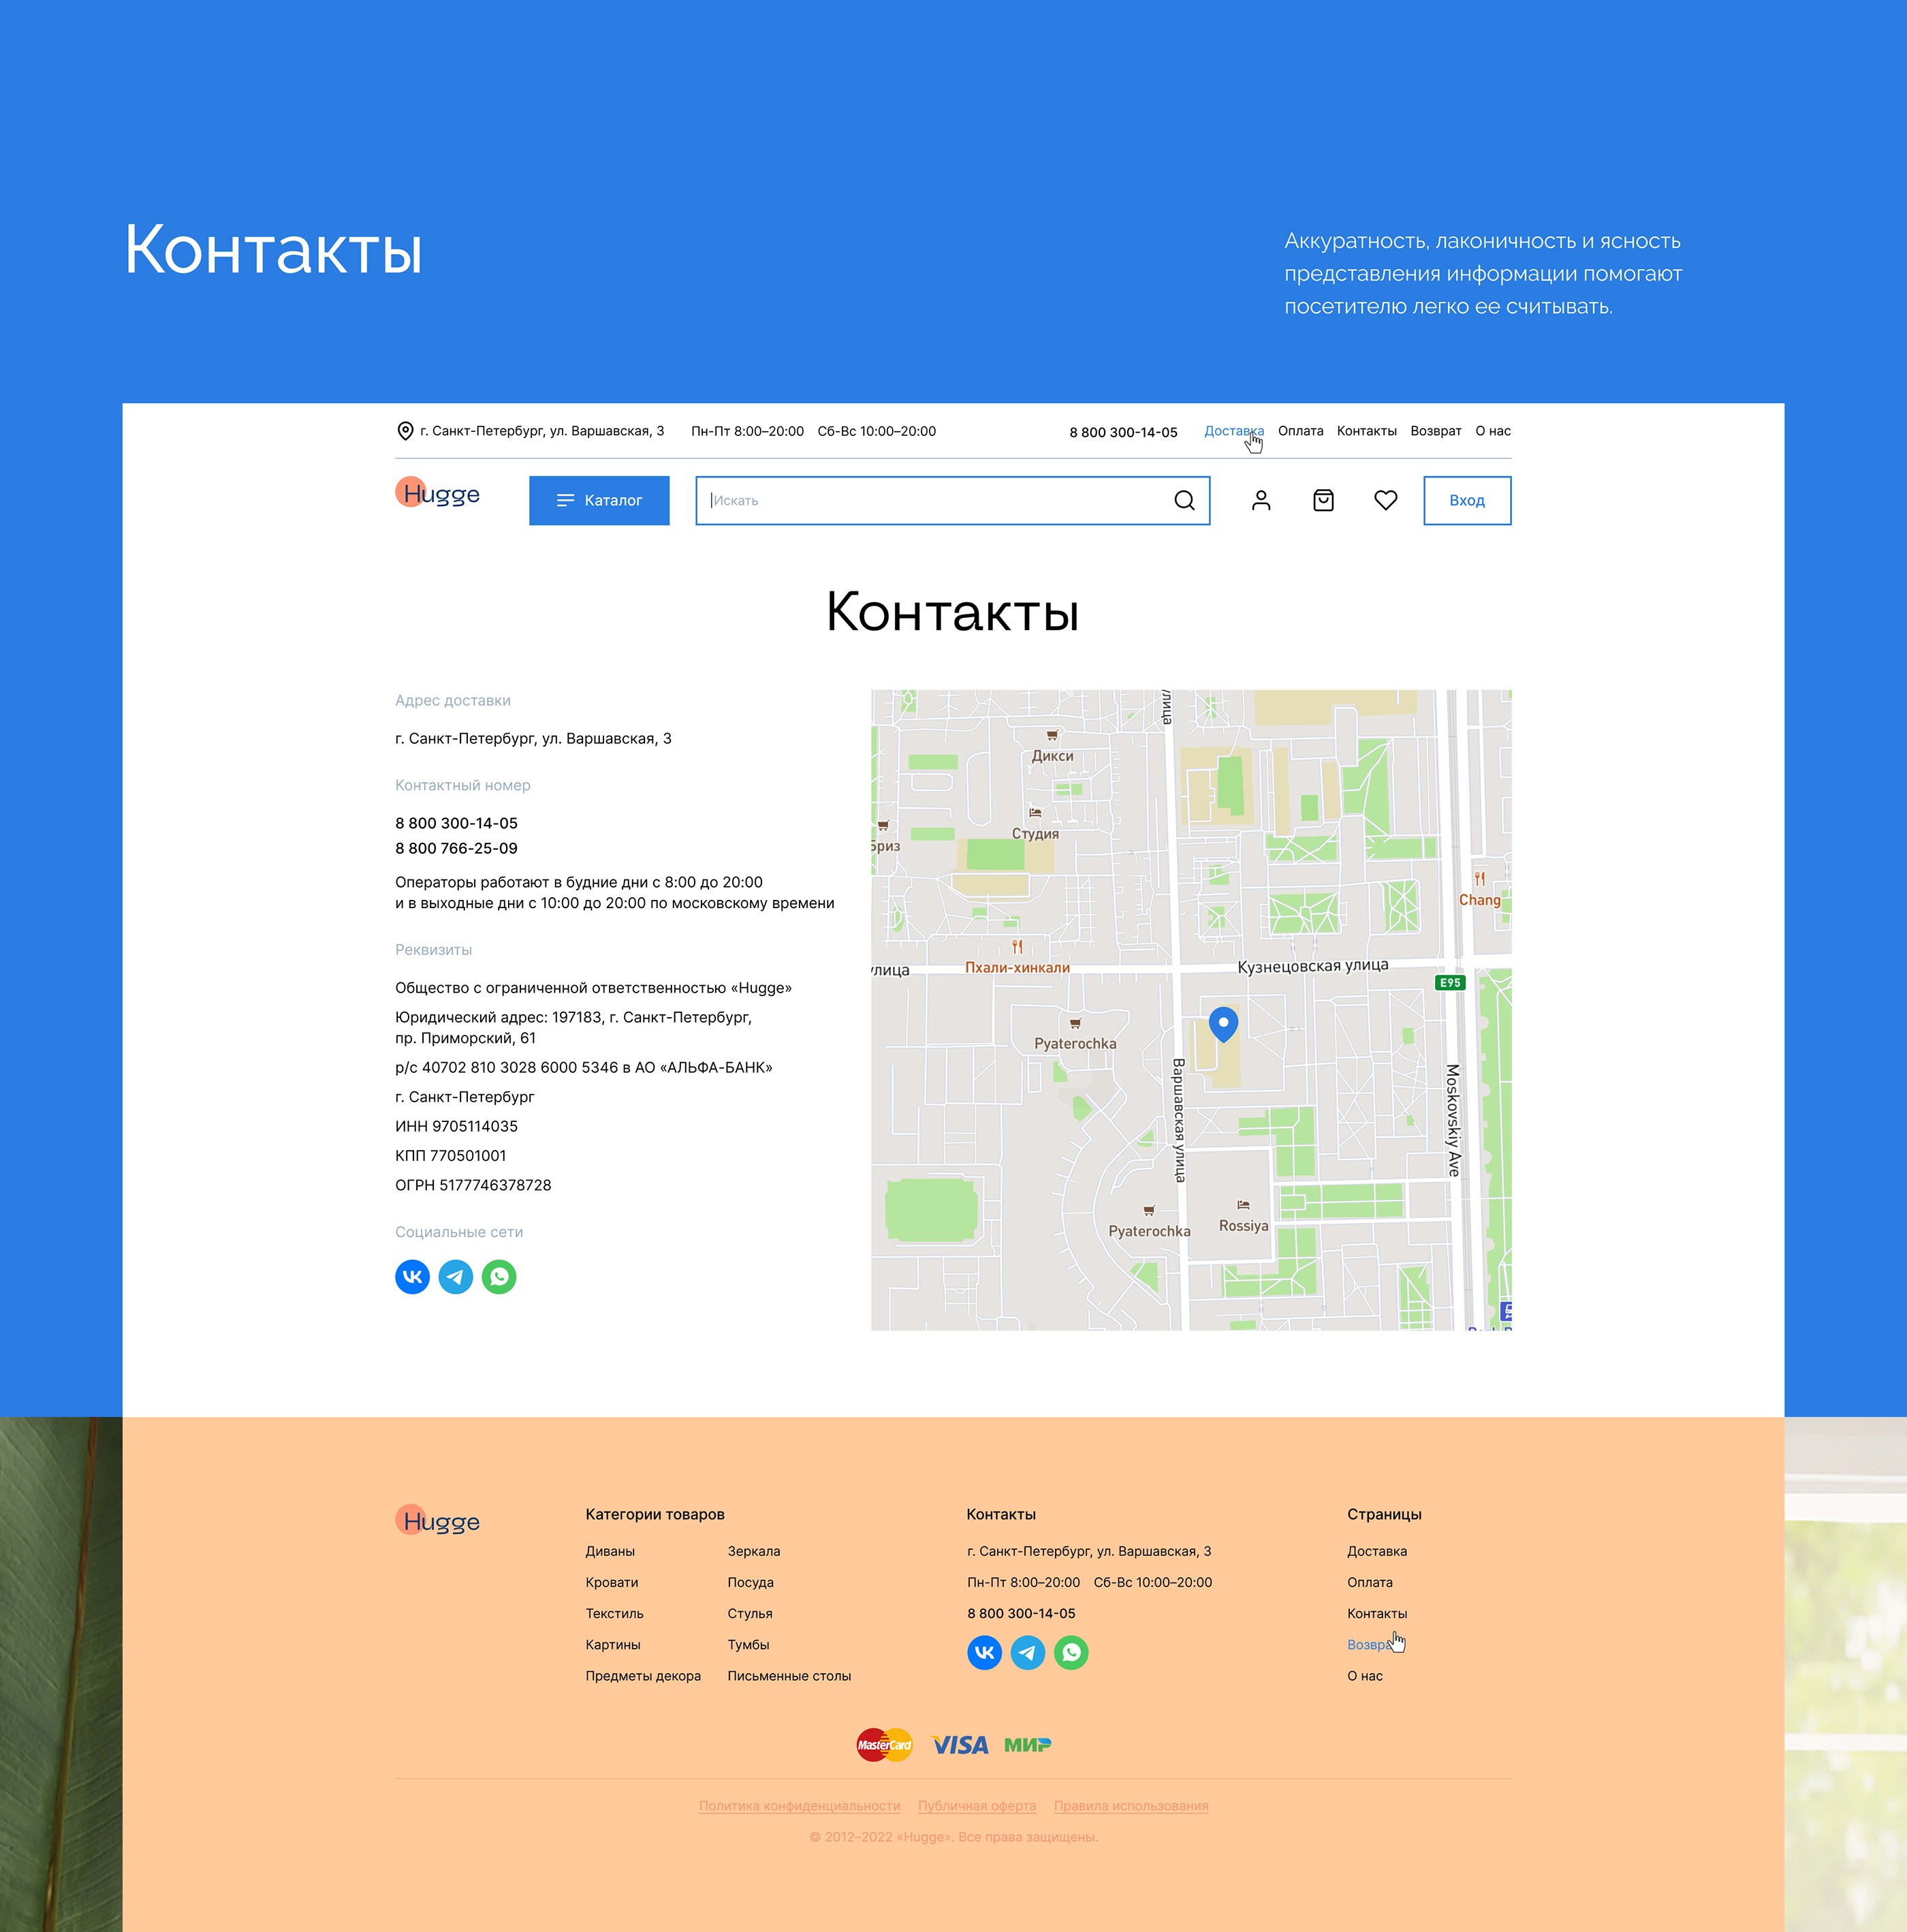Click the search magnifier icon
This screenshot has width=1907, height=1932.
(1184, 500)
